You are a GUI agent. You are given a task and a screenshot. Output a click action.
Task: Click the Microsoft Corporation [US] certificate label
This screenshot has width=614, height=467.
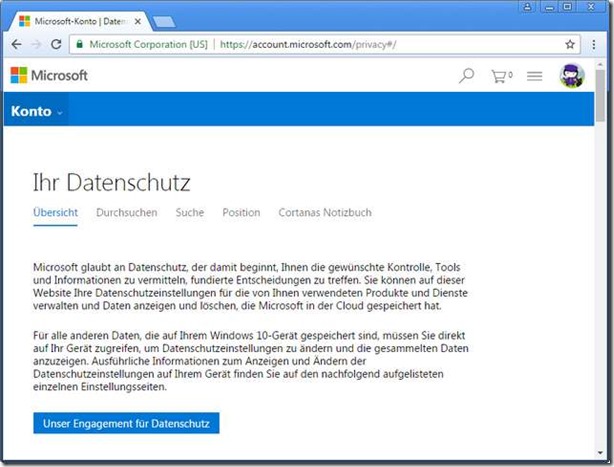click(x=148, y=44)
